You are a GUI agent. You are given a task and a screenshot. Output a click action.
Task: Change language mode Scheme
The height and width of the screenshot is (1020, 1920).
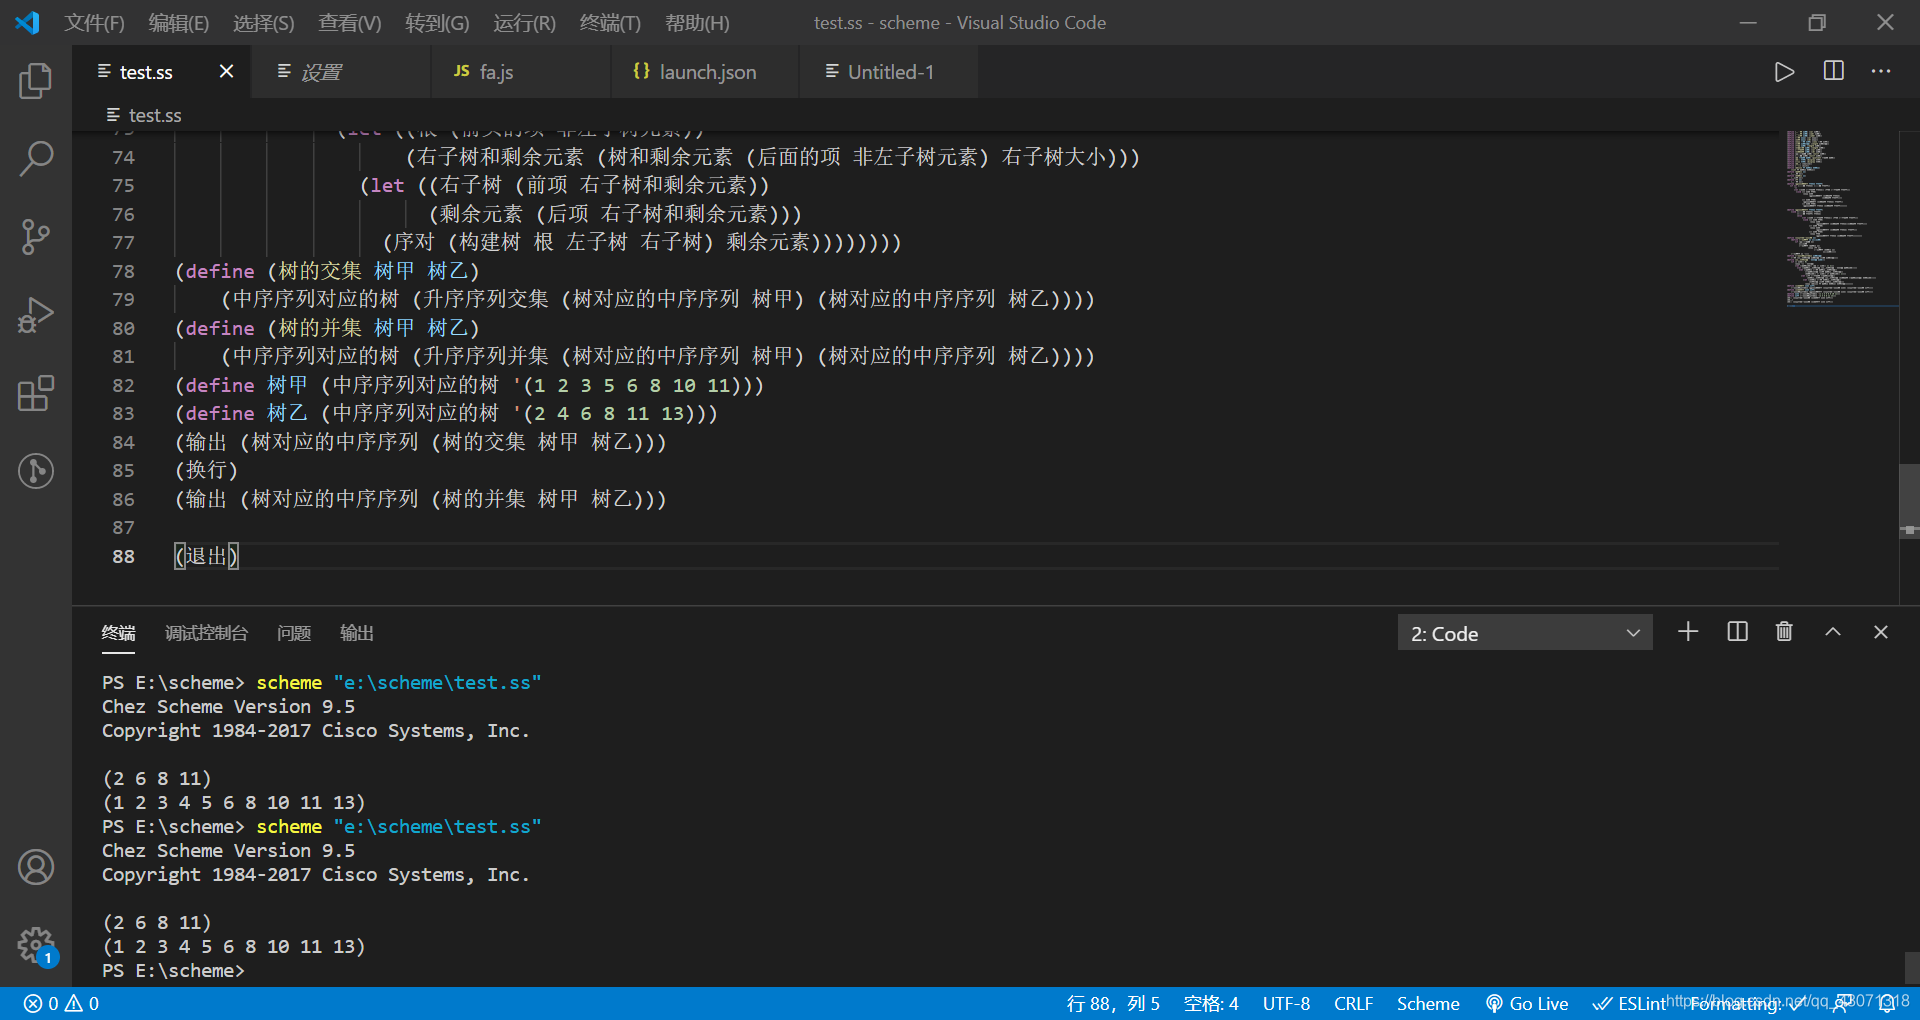click(x=1428, y=1004)
